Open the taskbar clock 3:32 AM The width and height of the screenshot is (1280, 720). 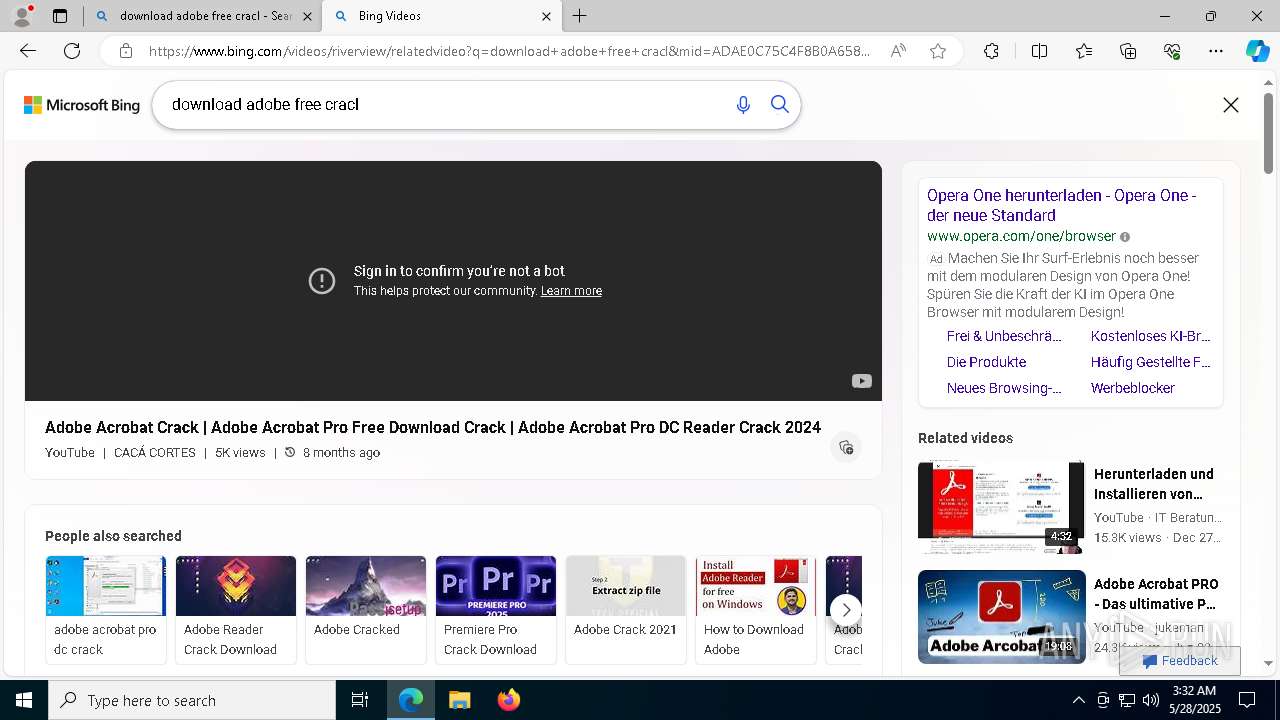(x=1193, y=700)
